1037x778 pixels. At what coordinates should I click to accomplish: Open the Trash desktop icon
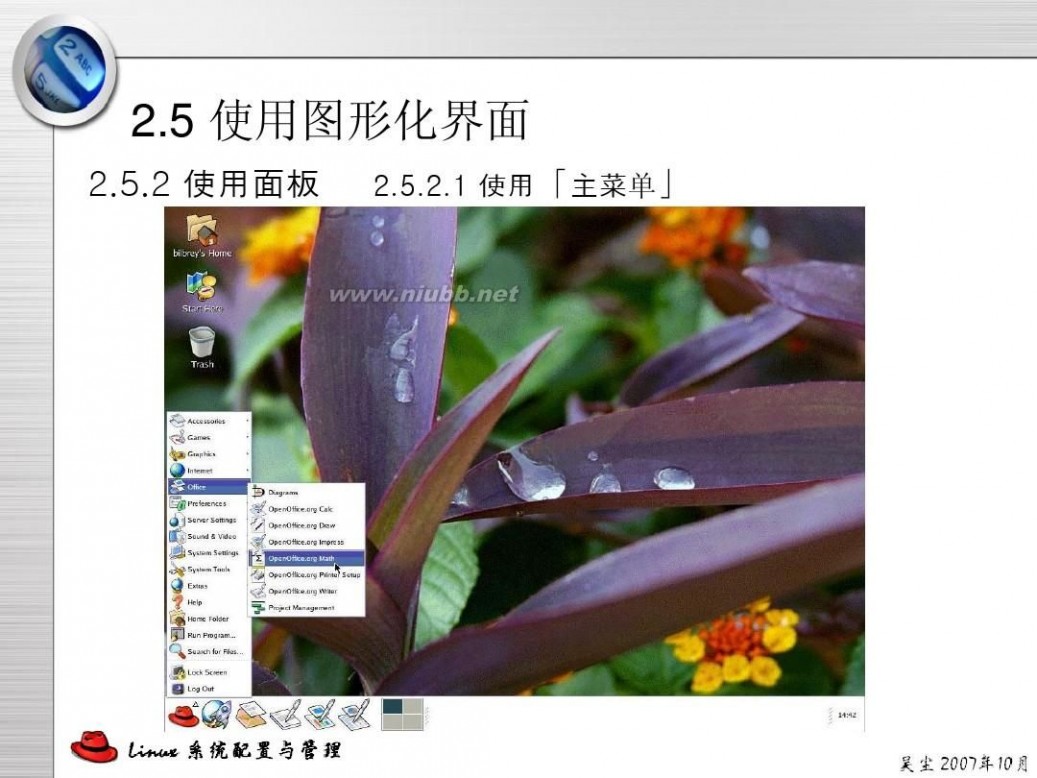(x=202, y=347)
